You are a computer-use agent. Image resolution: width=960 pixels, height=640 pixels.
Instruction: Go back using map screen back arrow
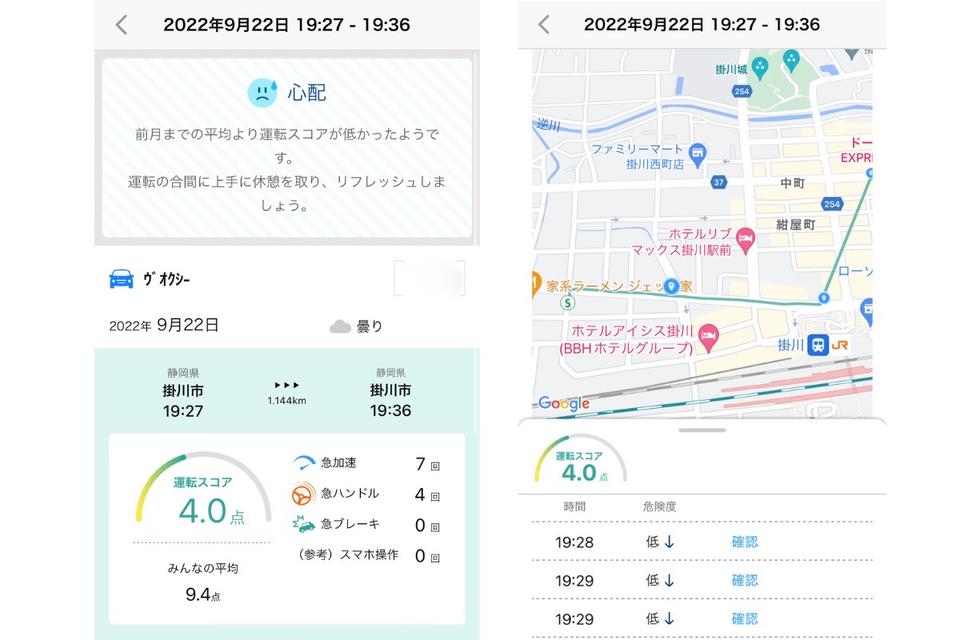coord(544,24)
